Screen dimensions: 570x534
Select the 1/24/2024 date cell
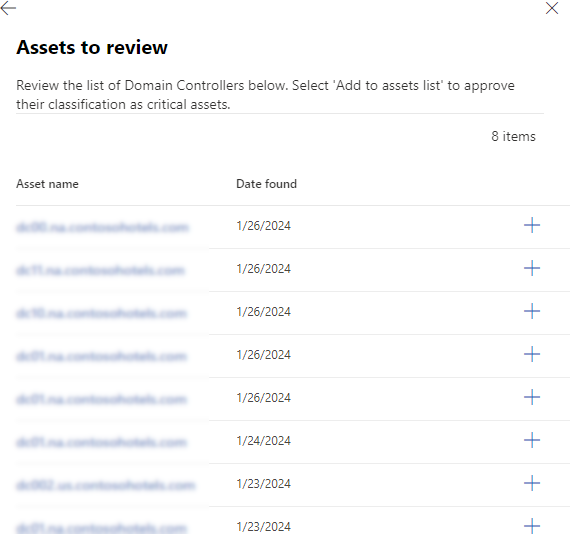(264, 441)
